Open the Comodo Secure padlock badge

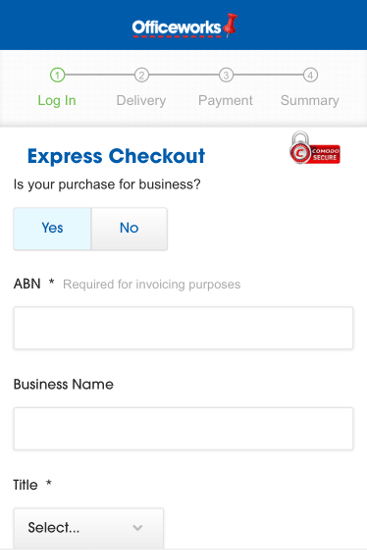point(315,148)
